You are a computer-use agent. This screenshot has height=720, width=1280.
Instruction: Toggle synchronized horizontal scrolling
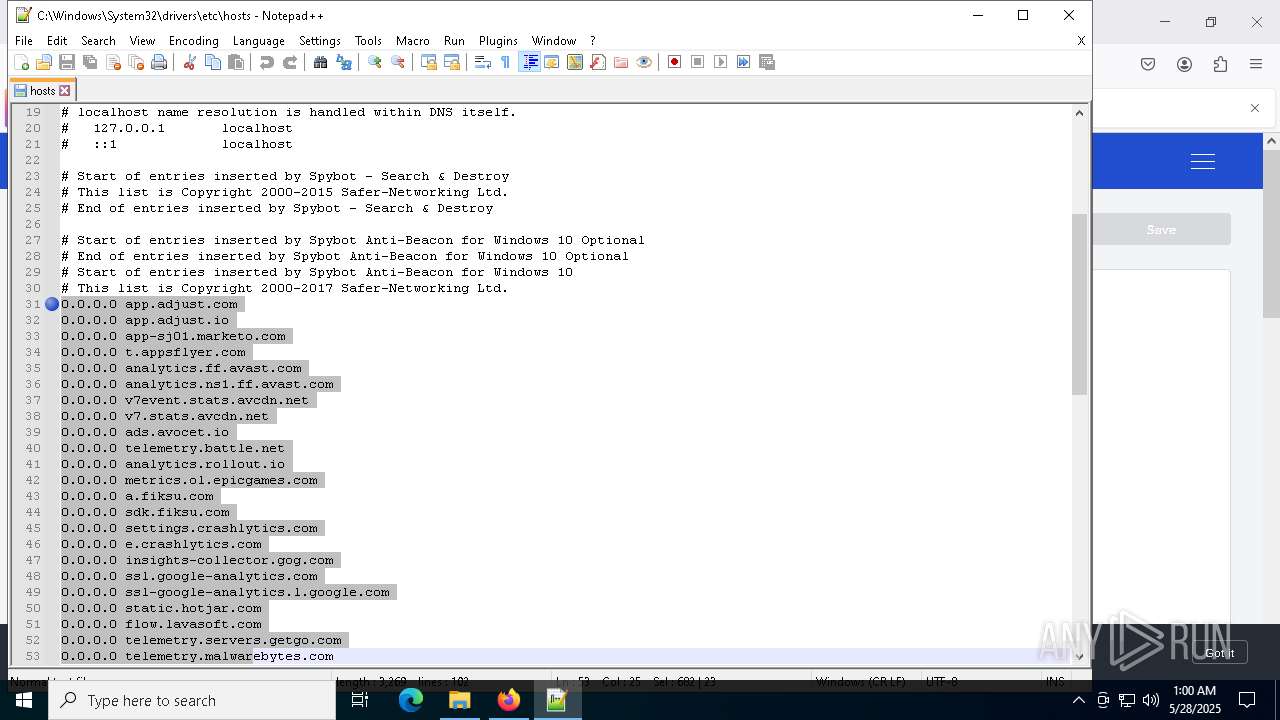tap(452, 62)
